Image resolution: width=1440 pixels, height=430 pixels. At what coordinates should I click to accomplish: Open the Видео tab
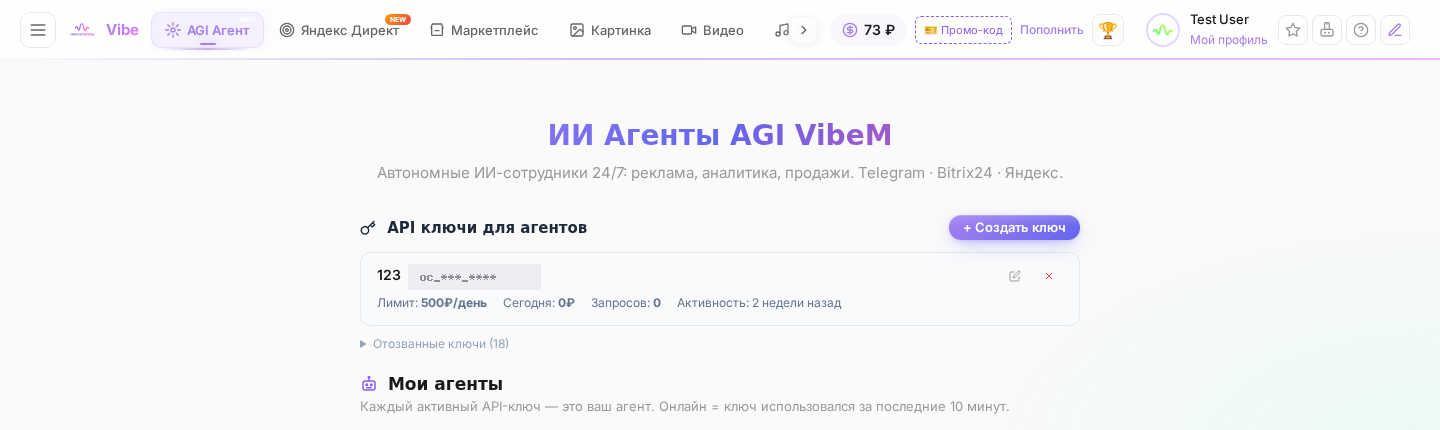(x=713, y=30)
